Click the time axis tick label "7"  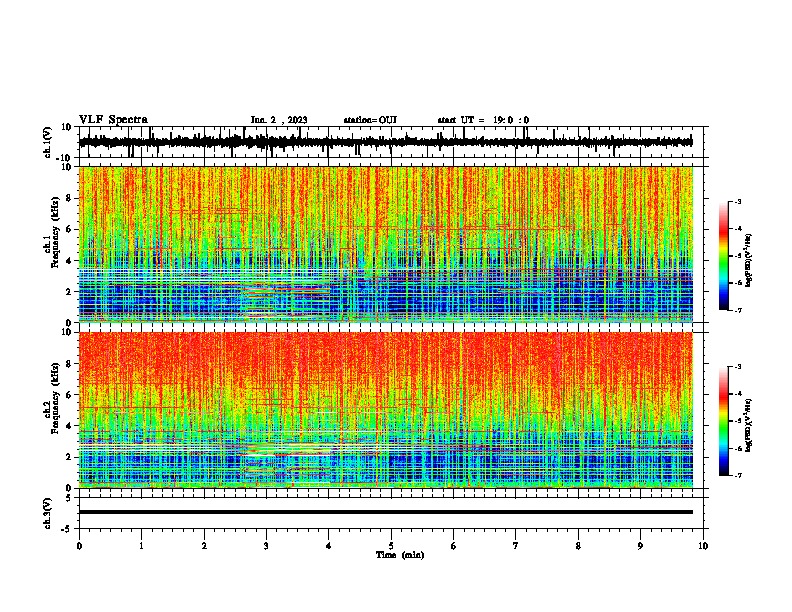click(516, 546)
